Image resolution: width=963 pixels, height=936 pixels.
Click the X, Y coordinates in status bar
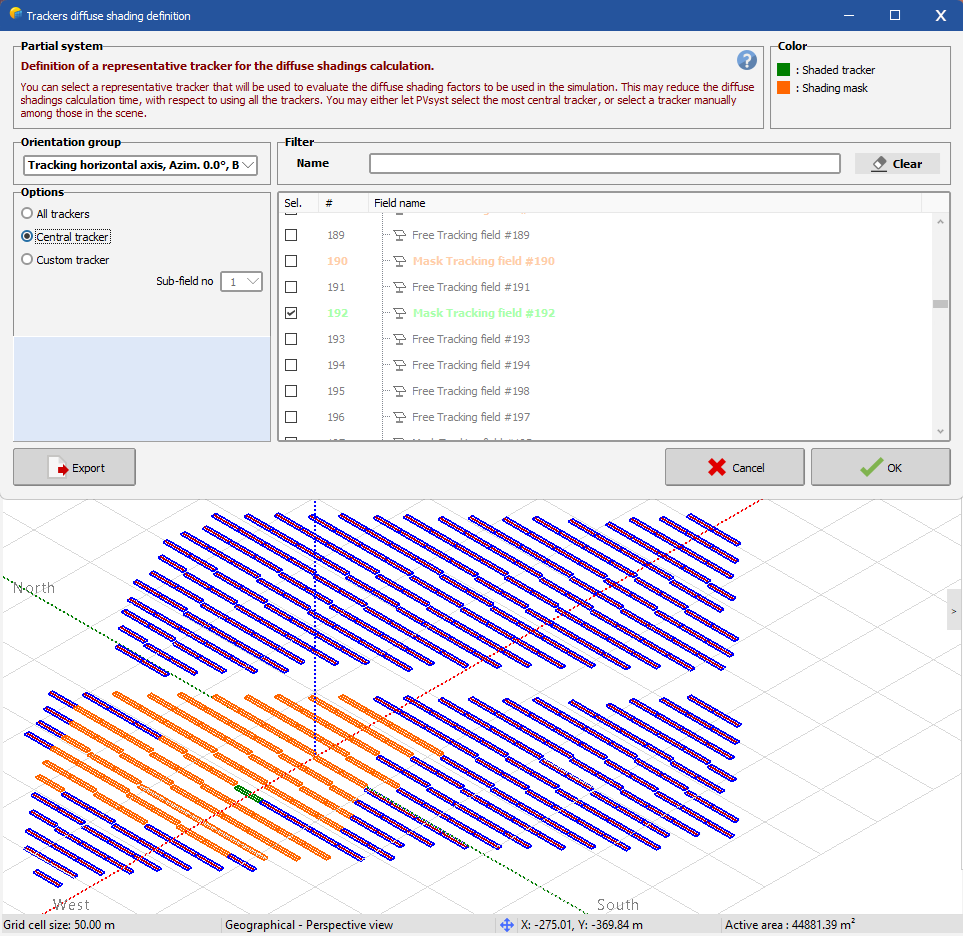point(582,924)
